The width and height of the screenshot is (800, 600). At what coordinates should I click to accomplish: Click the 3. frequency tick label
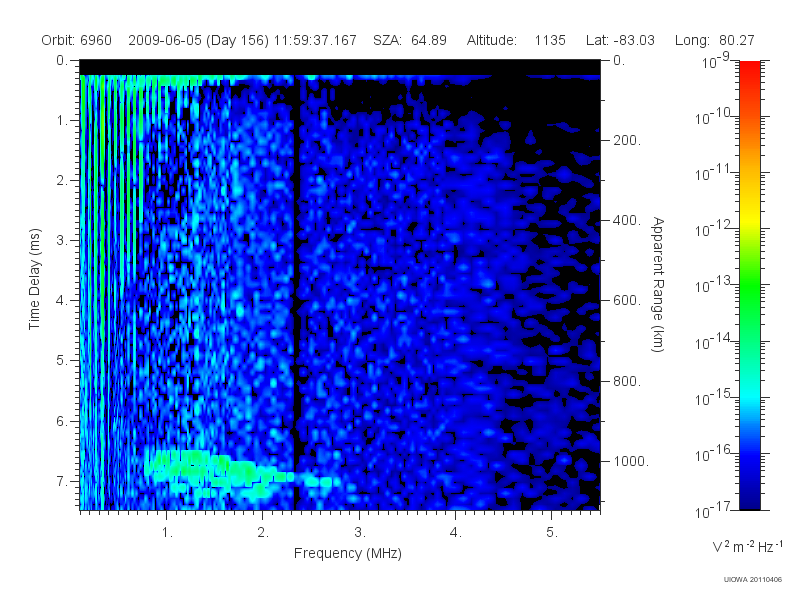(x=360, y=532)
